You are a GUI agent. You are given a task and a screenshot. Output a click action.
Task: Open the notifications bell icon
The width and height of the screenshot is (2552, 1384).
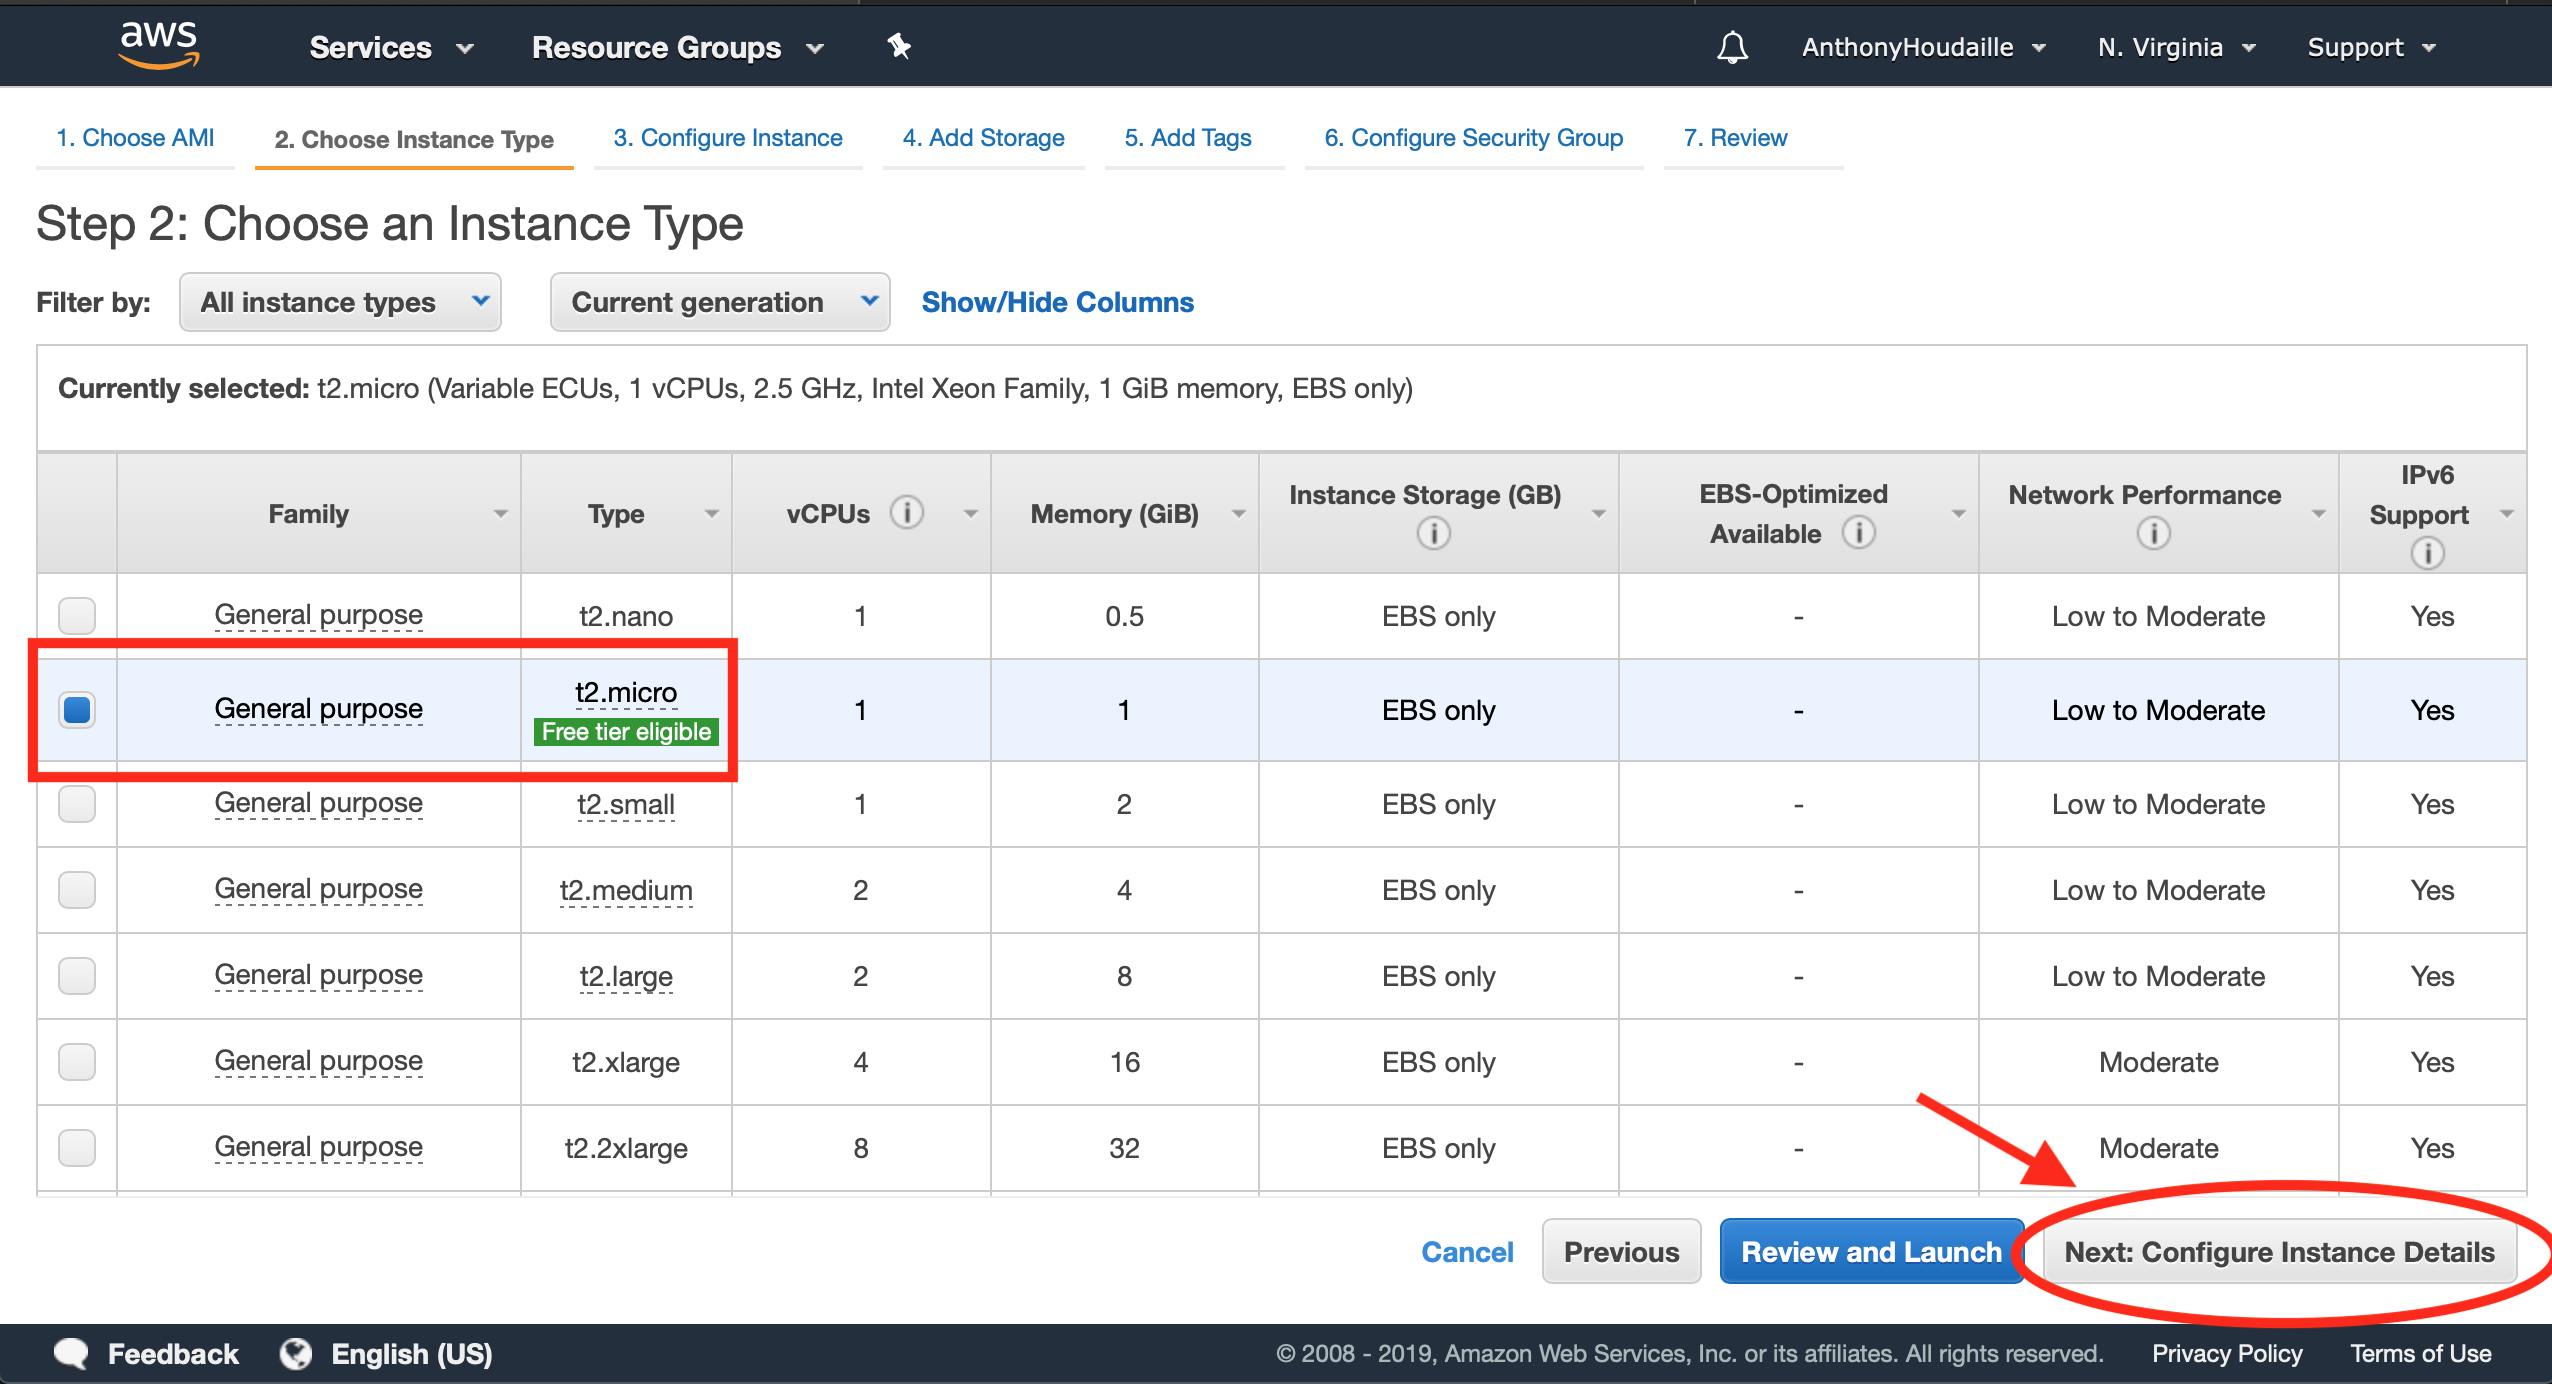[1732, 47]
